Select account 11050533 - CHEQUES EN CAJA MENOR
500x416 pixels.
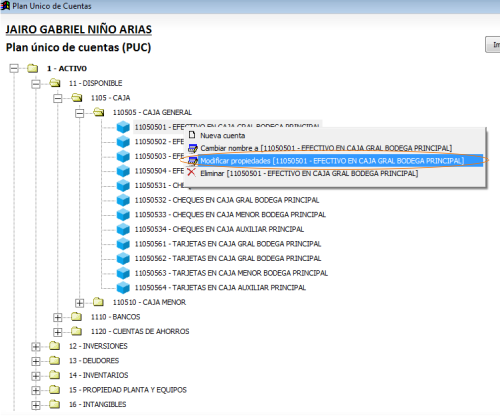click(230, 215)
